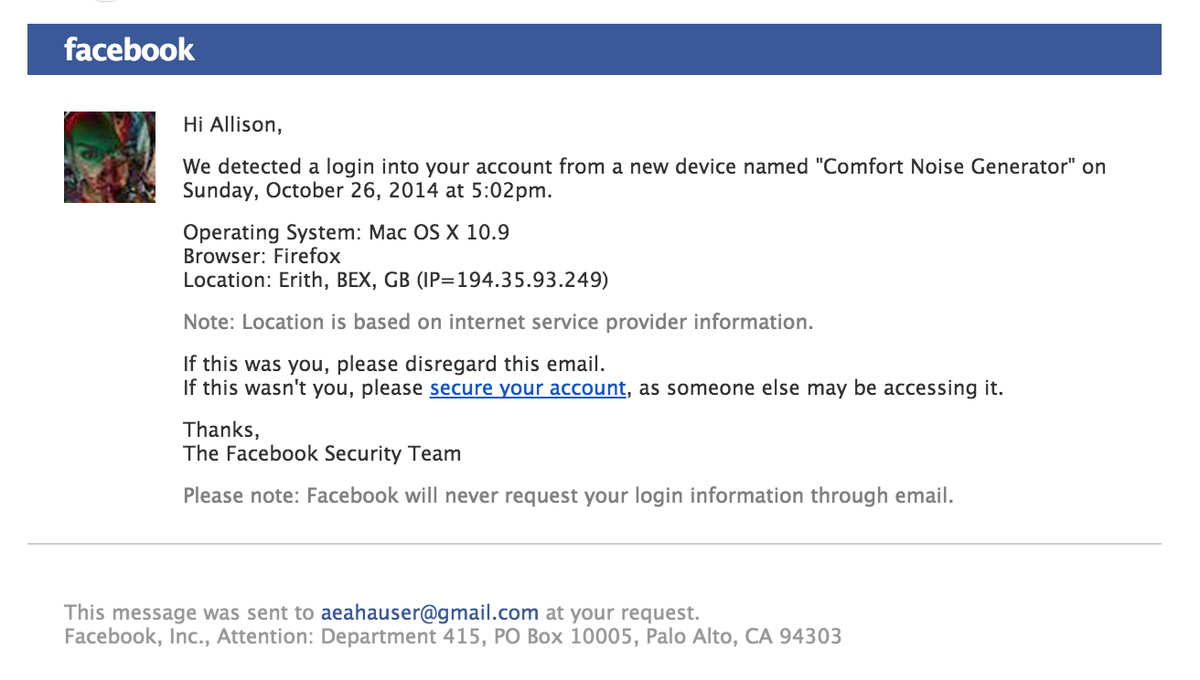
Task: Click 'If this was you, please disregard' sentence
Action: pos(394,364)
